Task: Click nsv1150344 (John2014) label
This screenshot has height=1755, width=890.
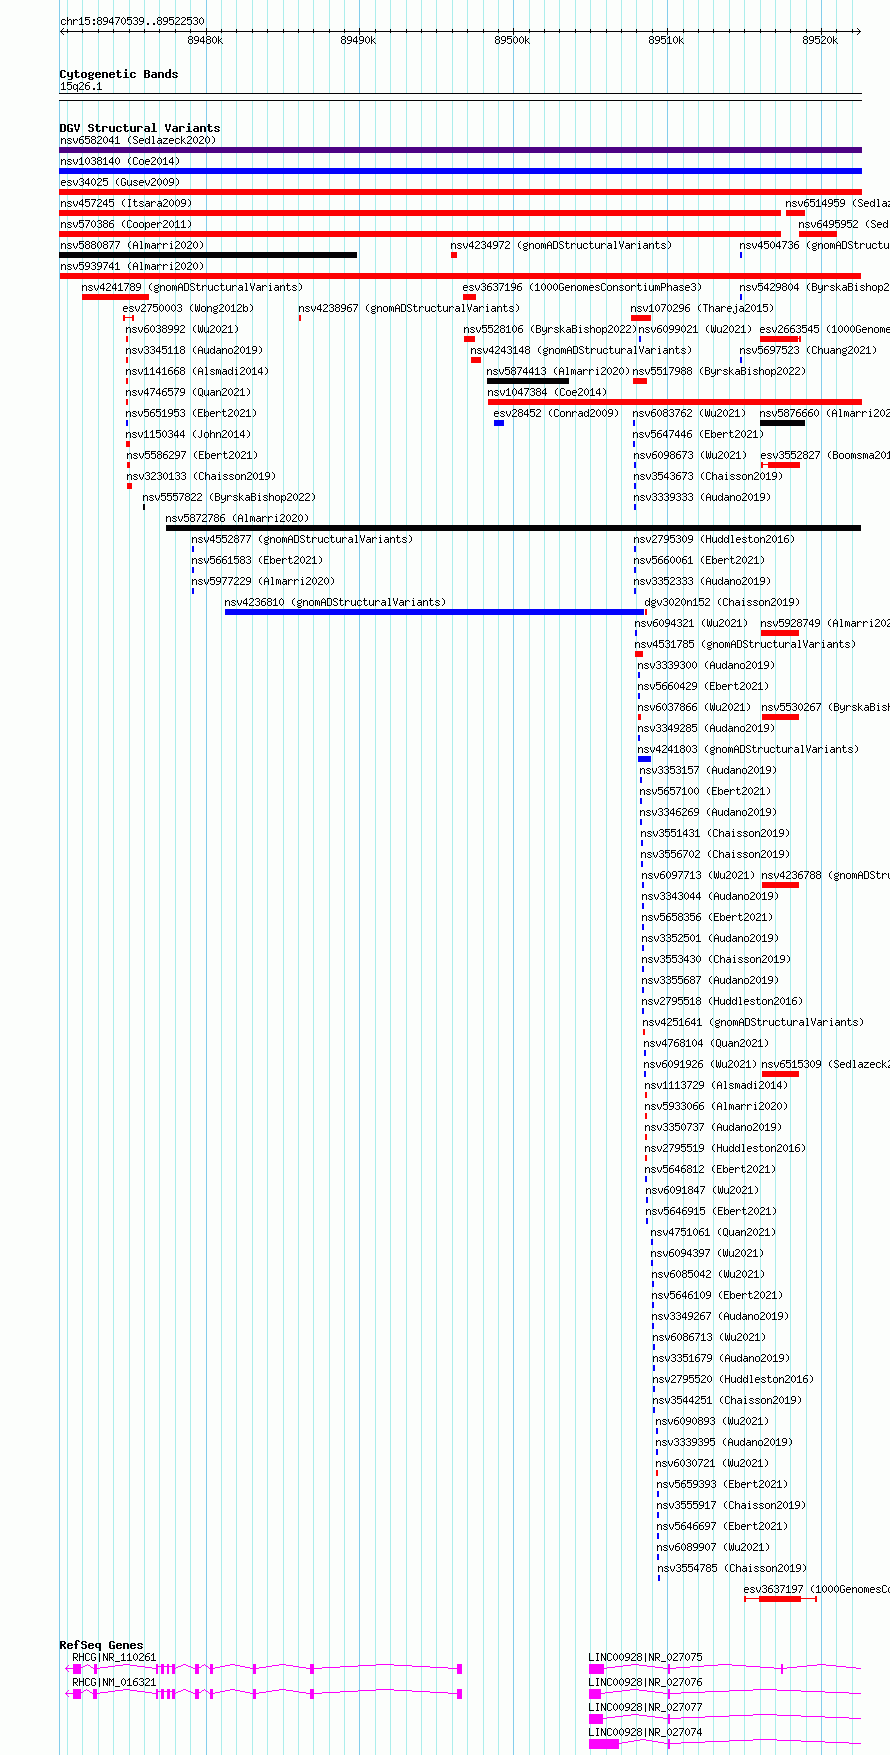Action: point(188,434)
